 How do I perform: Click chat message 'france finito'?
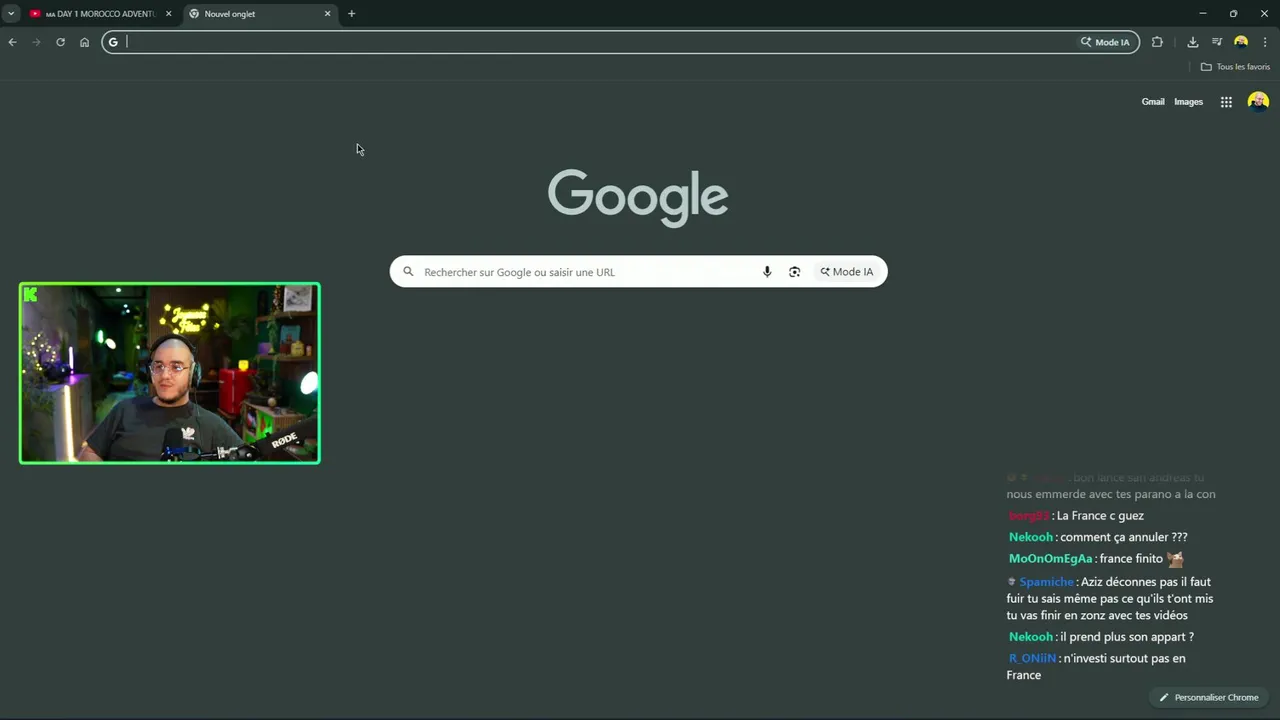(1131, 559)
